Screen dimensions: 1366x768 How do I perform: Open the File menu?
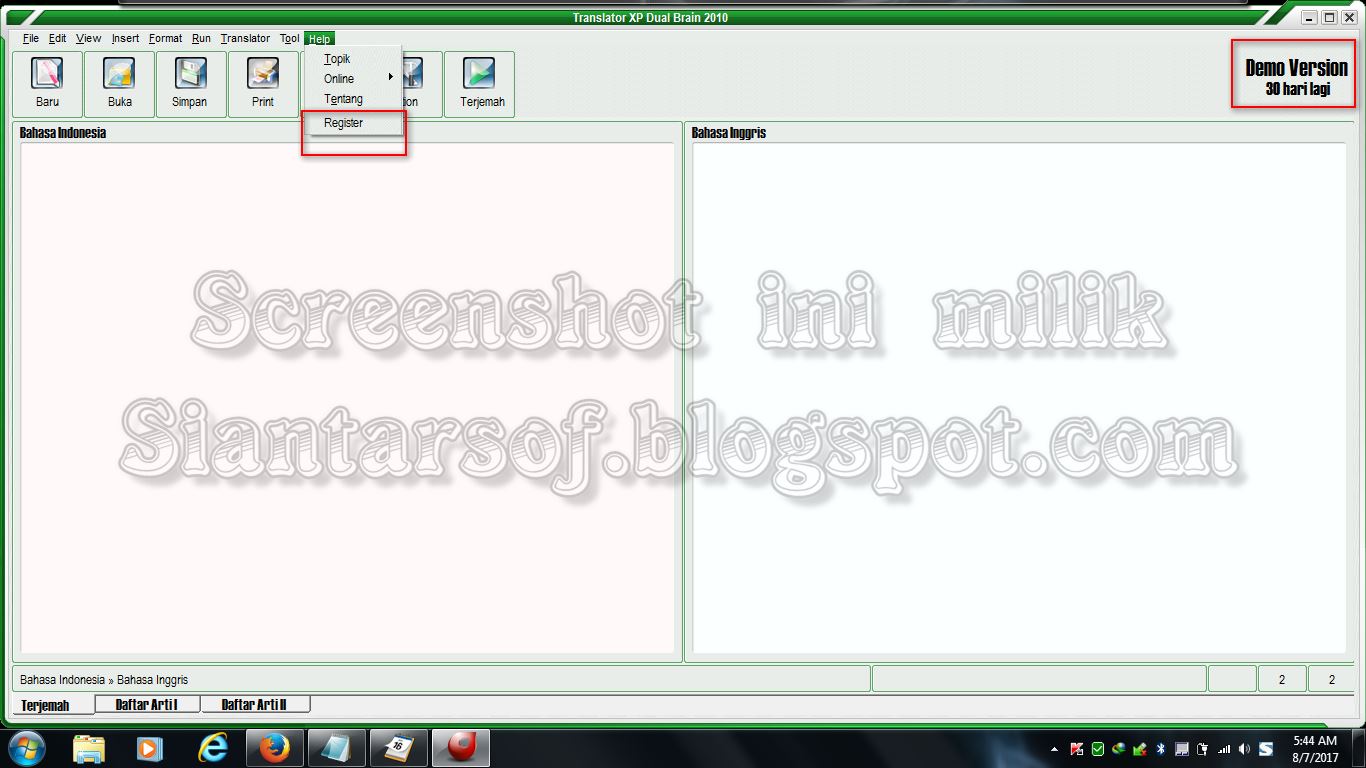click(x=30, y=39)
